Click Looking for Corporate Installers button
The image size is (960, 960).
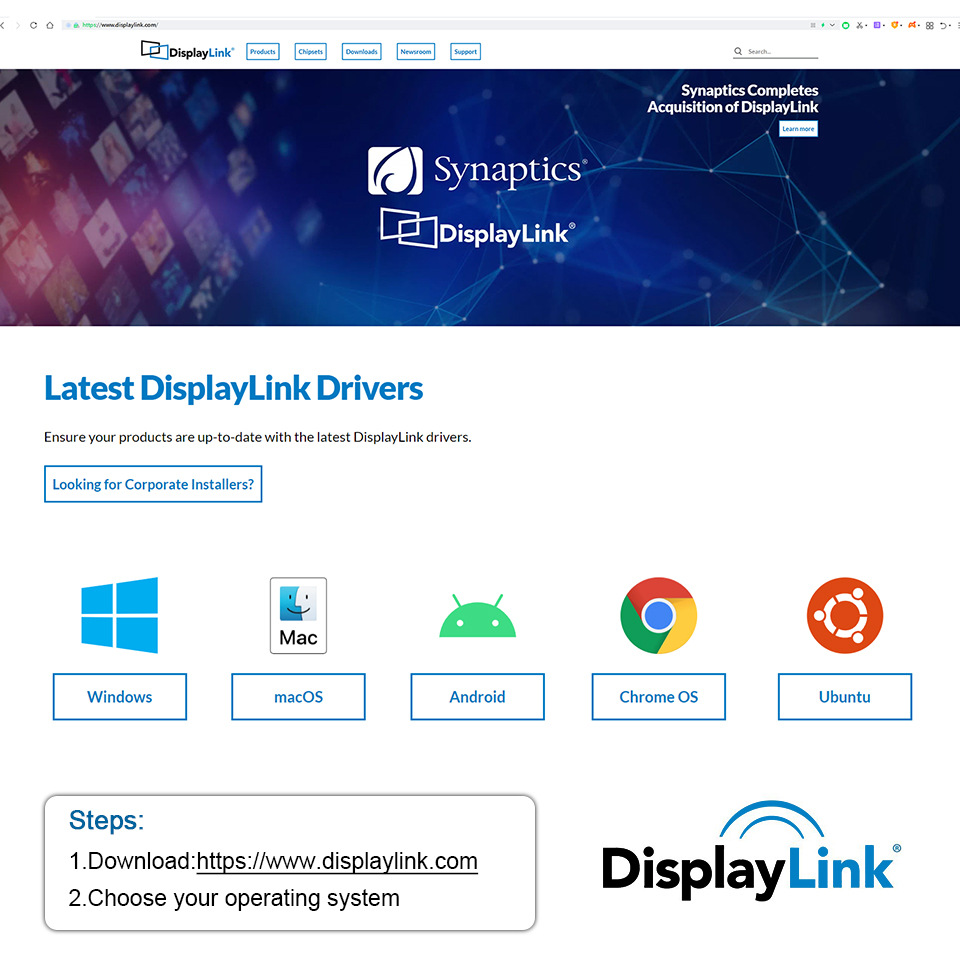[x=153, y=484]
